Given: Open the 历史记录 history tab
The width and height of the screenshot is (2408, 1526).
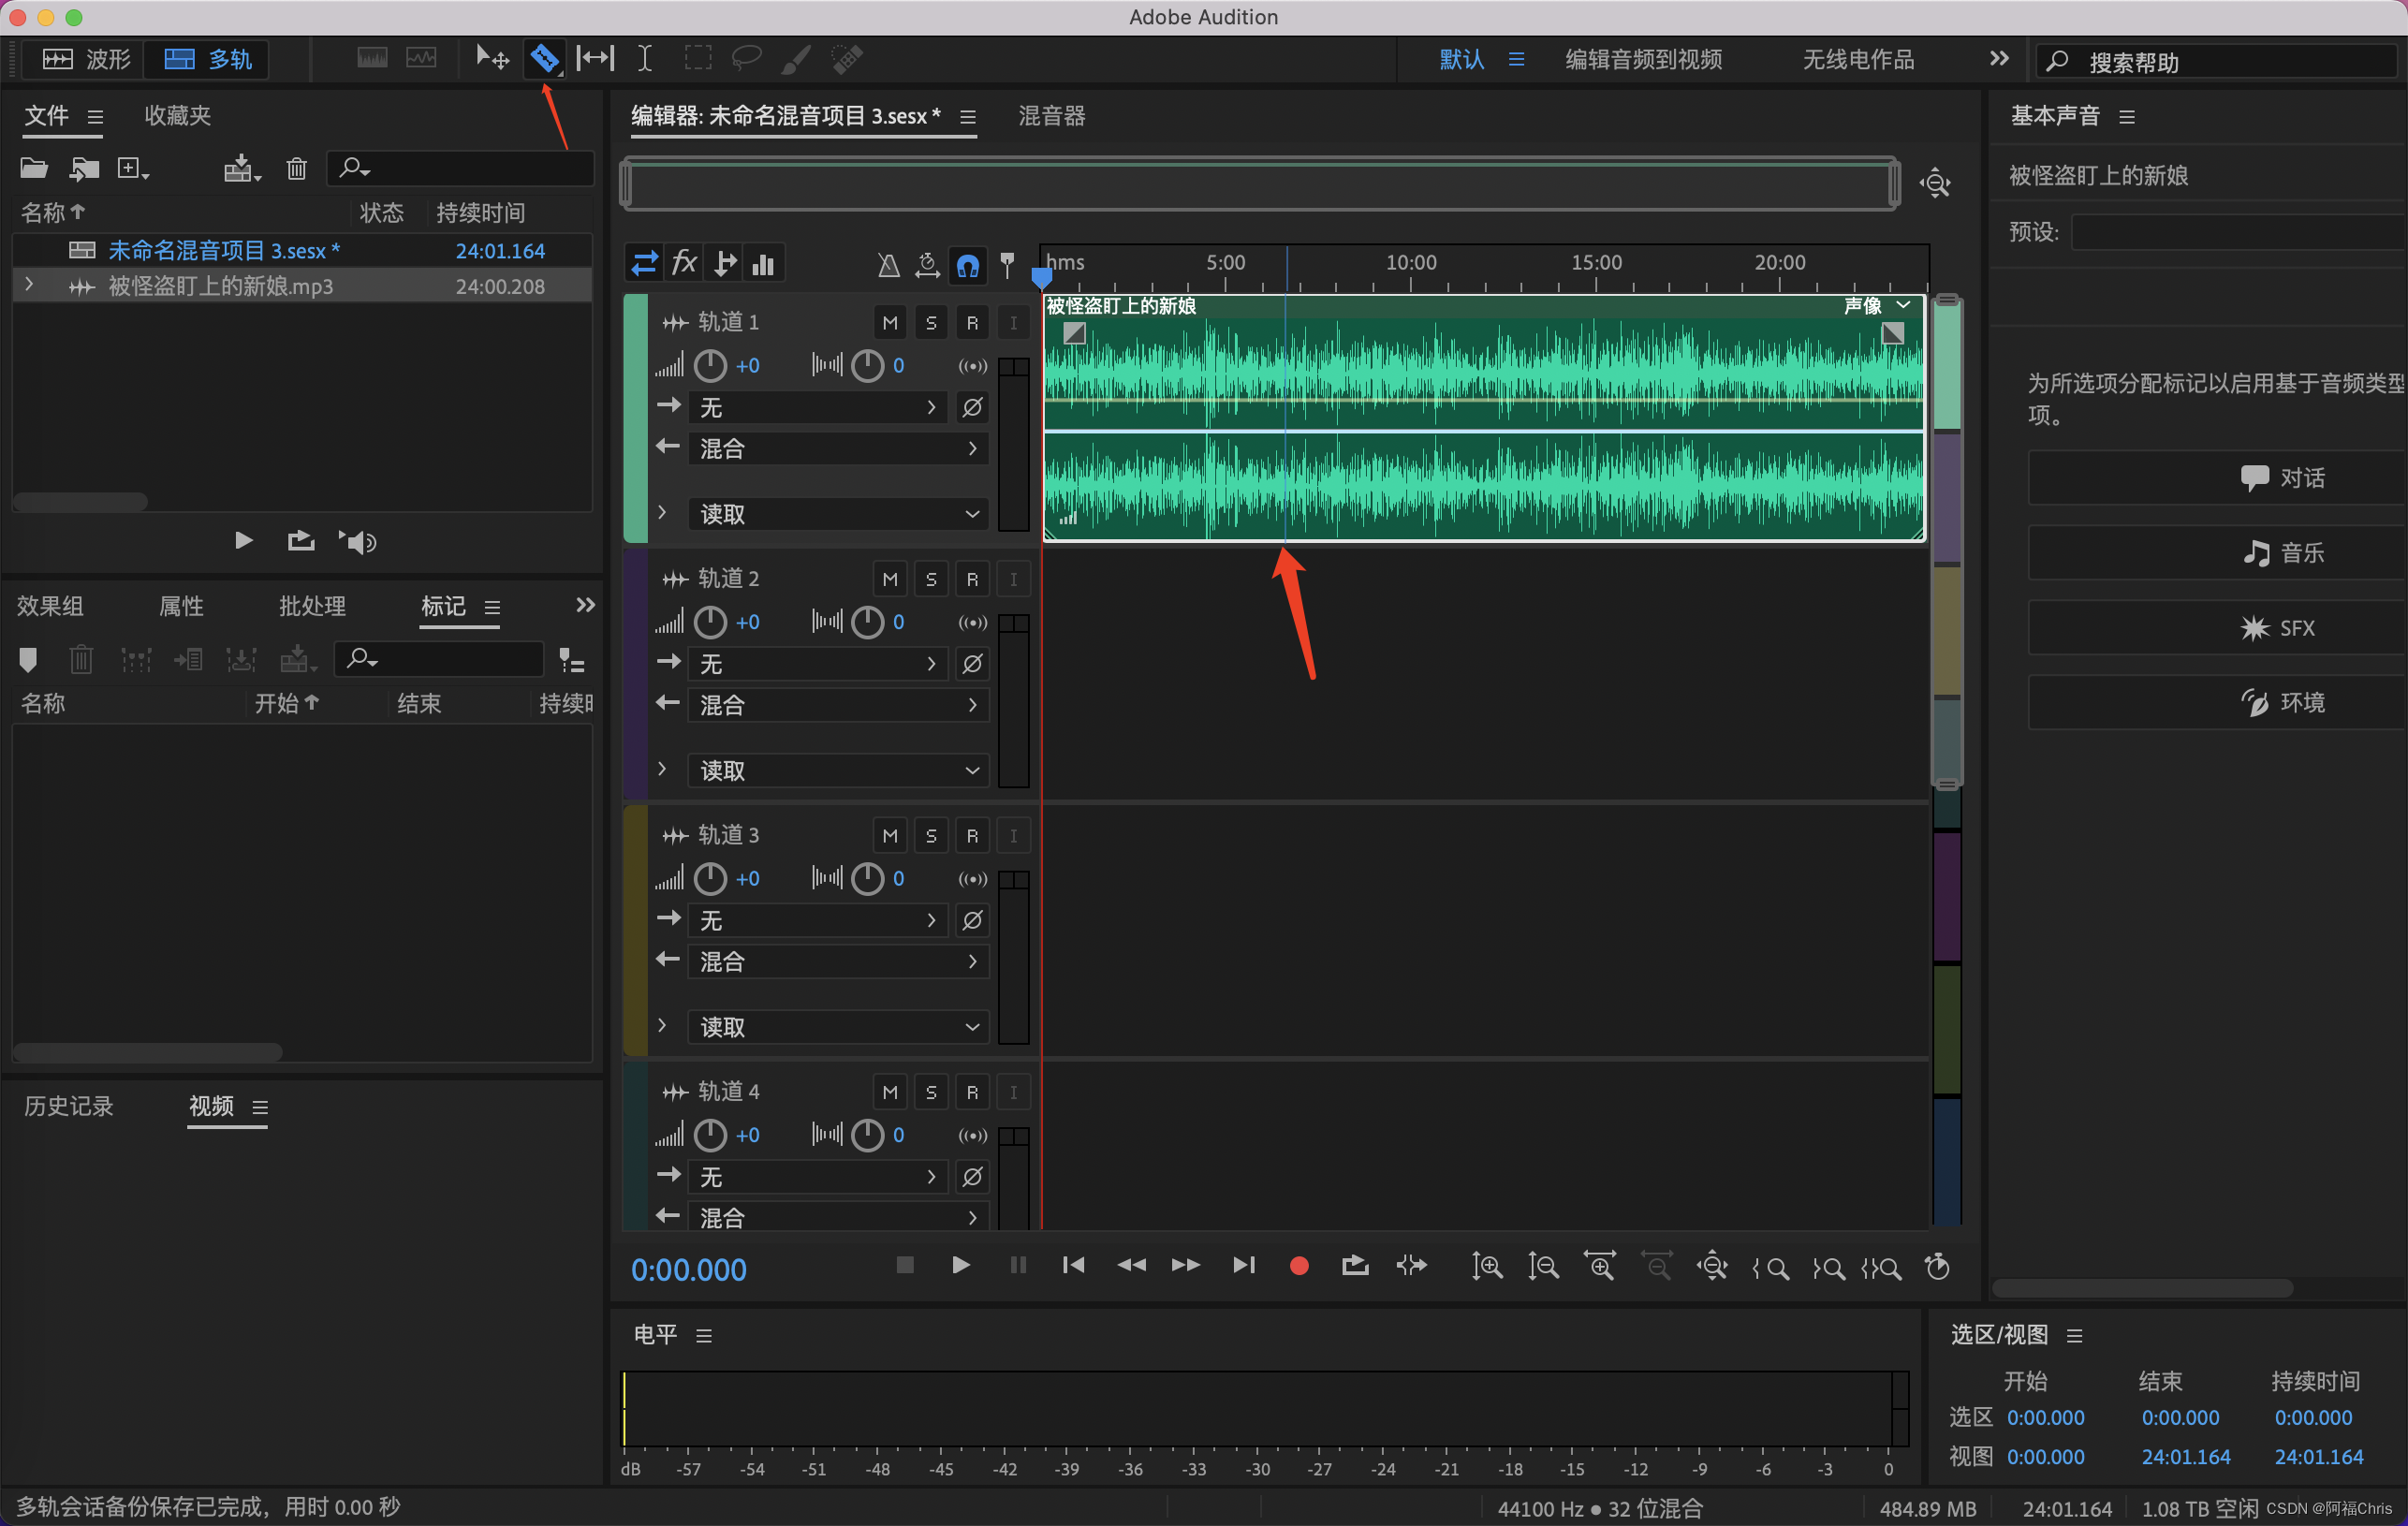Looking at the screenshot, I should pyautogui.click(x=68, y=1106).
